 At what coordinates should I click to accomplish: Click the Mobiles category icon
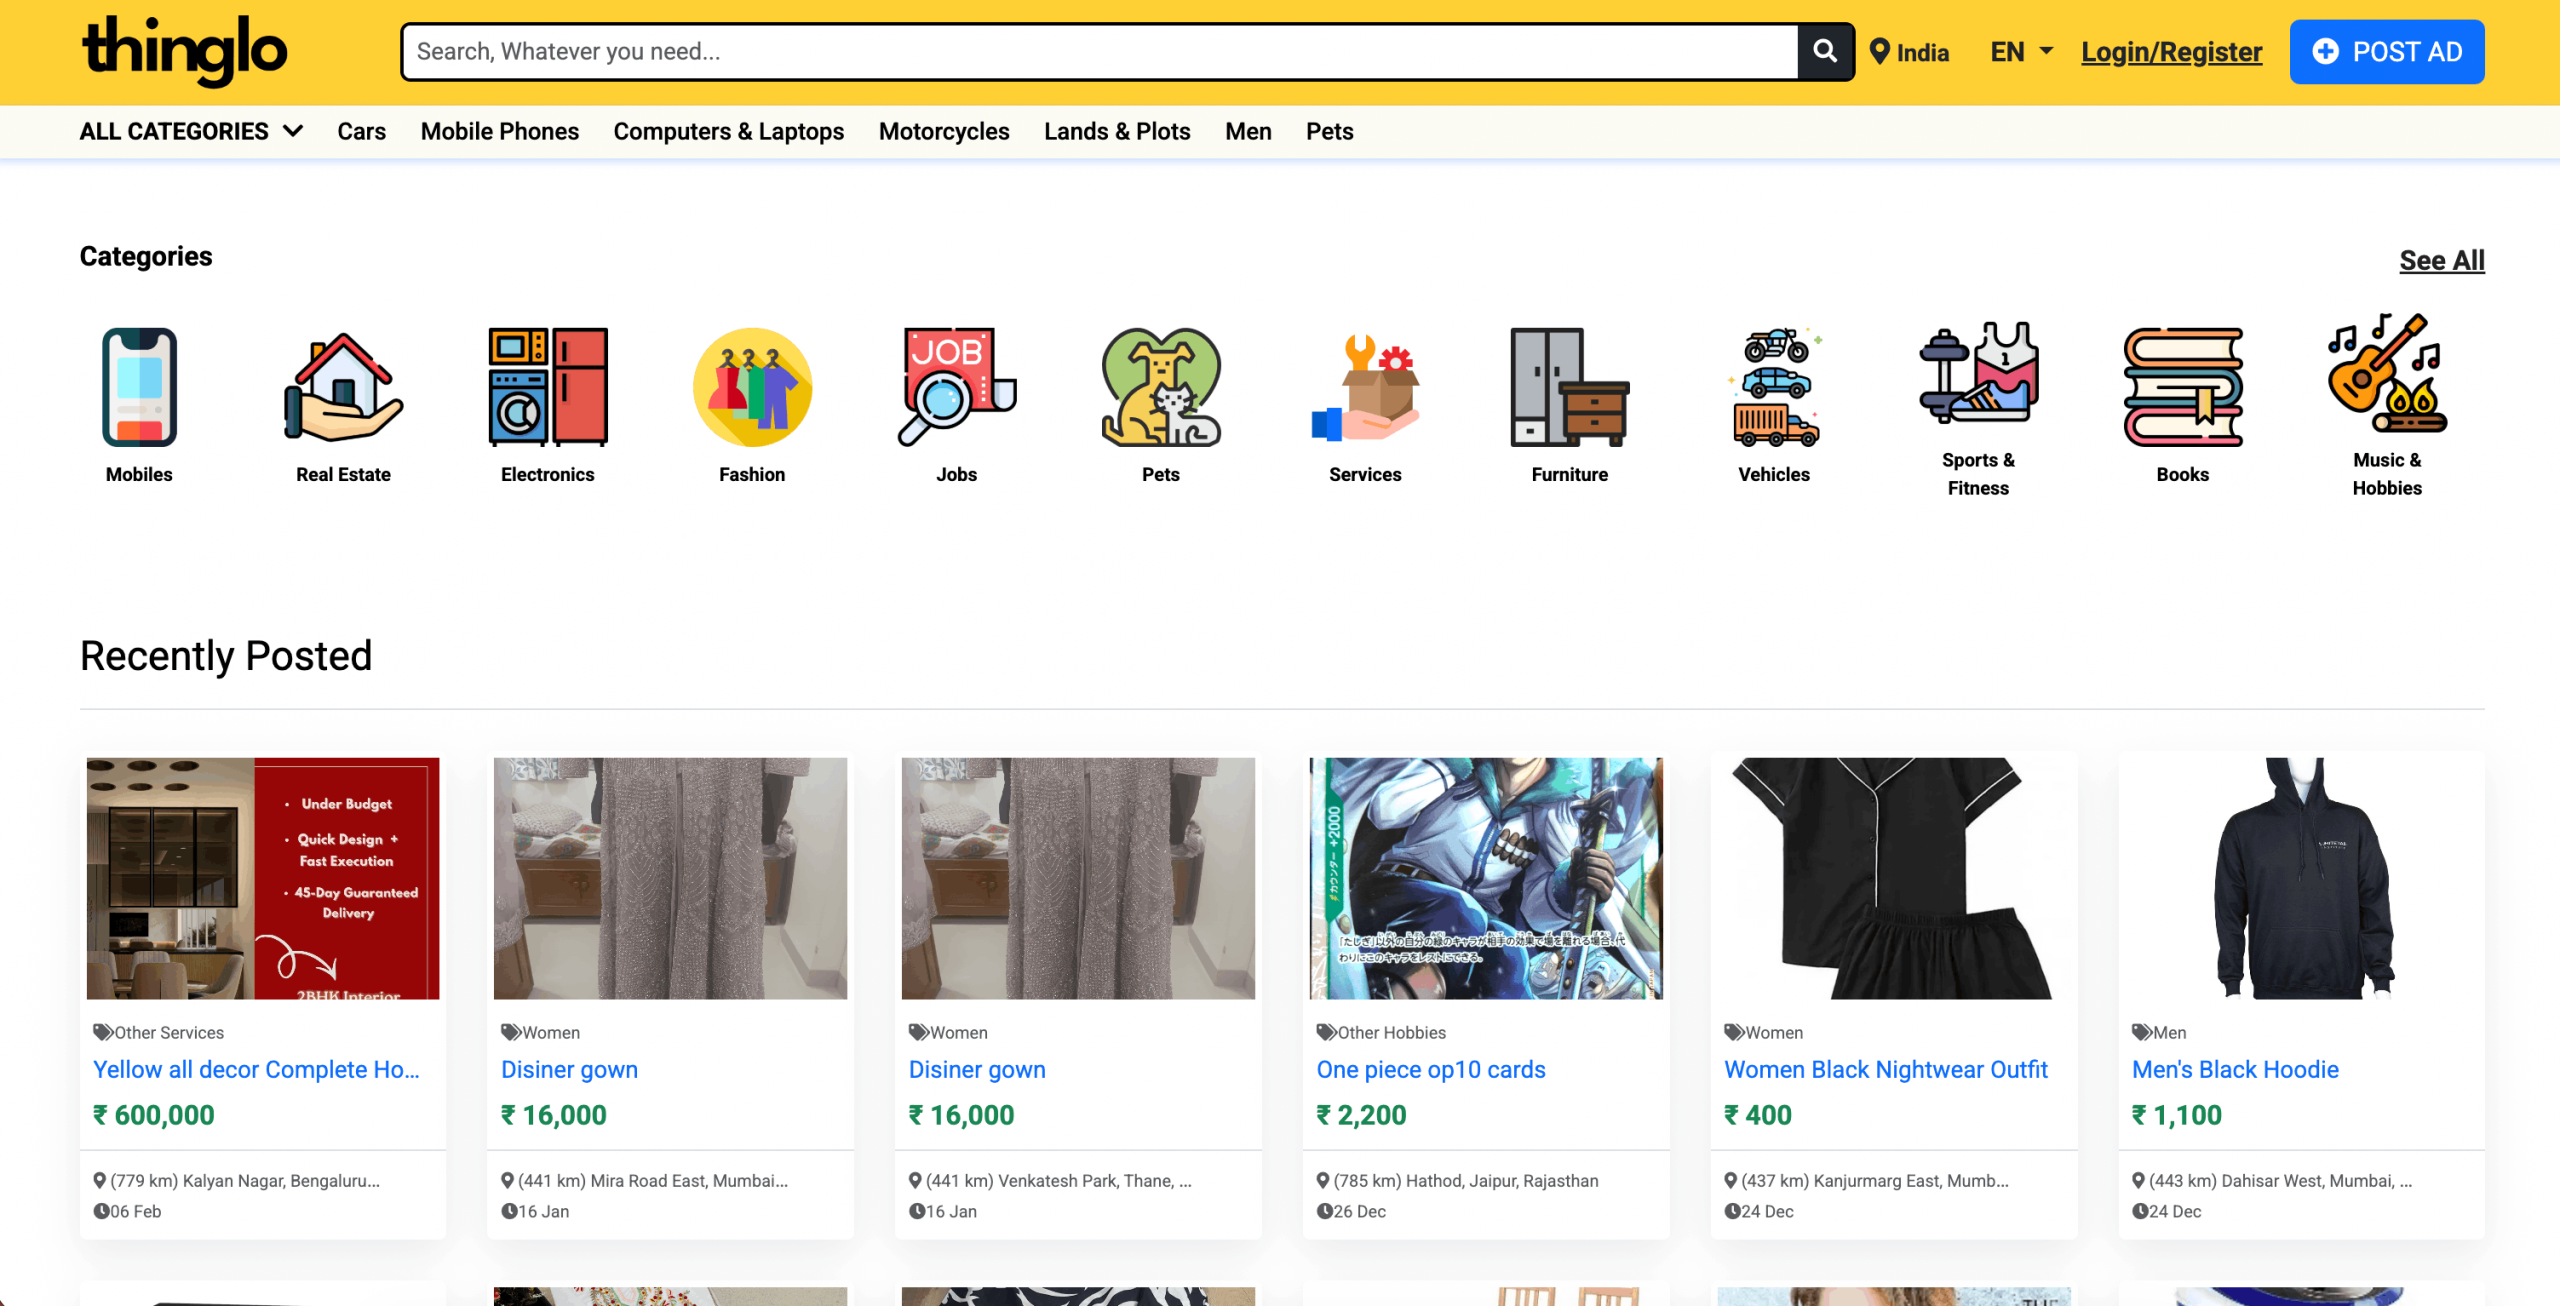139,387
